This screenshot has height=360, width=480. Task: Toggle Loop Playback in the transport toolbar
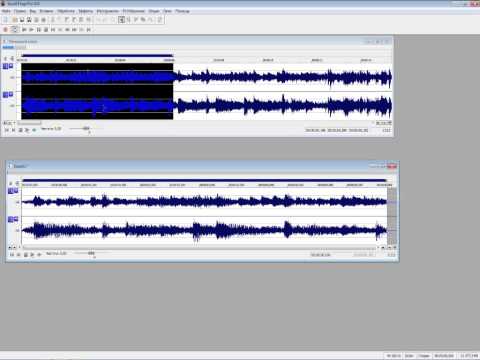pos(15,30)
